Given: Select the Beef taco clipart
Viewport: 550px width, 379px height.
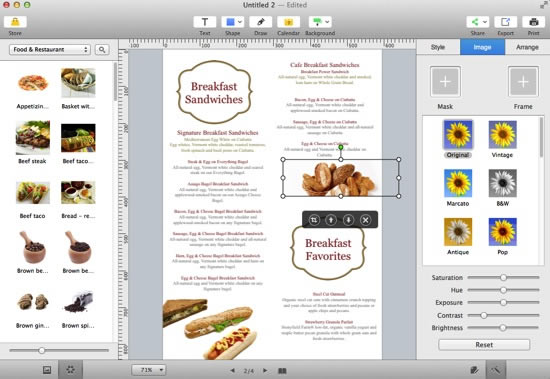Looking at the screenshot, I should click(x=33, y=193).
